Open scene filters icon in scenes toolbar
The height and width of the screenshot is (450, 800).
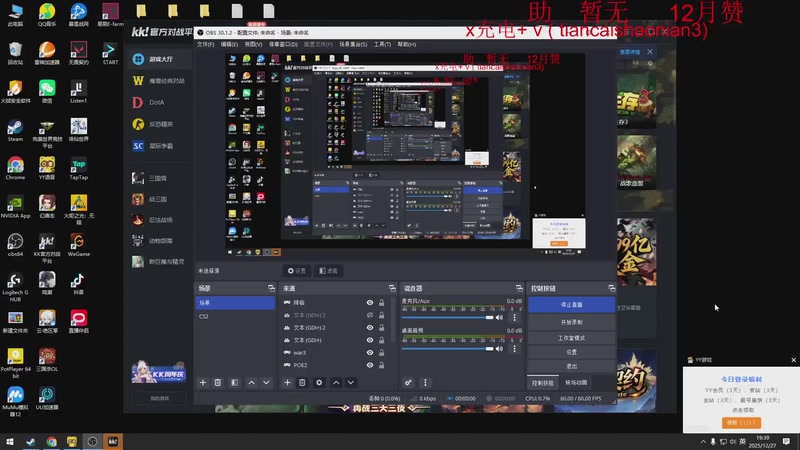pyautogui.click(x=234, y=383)
